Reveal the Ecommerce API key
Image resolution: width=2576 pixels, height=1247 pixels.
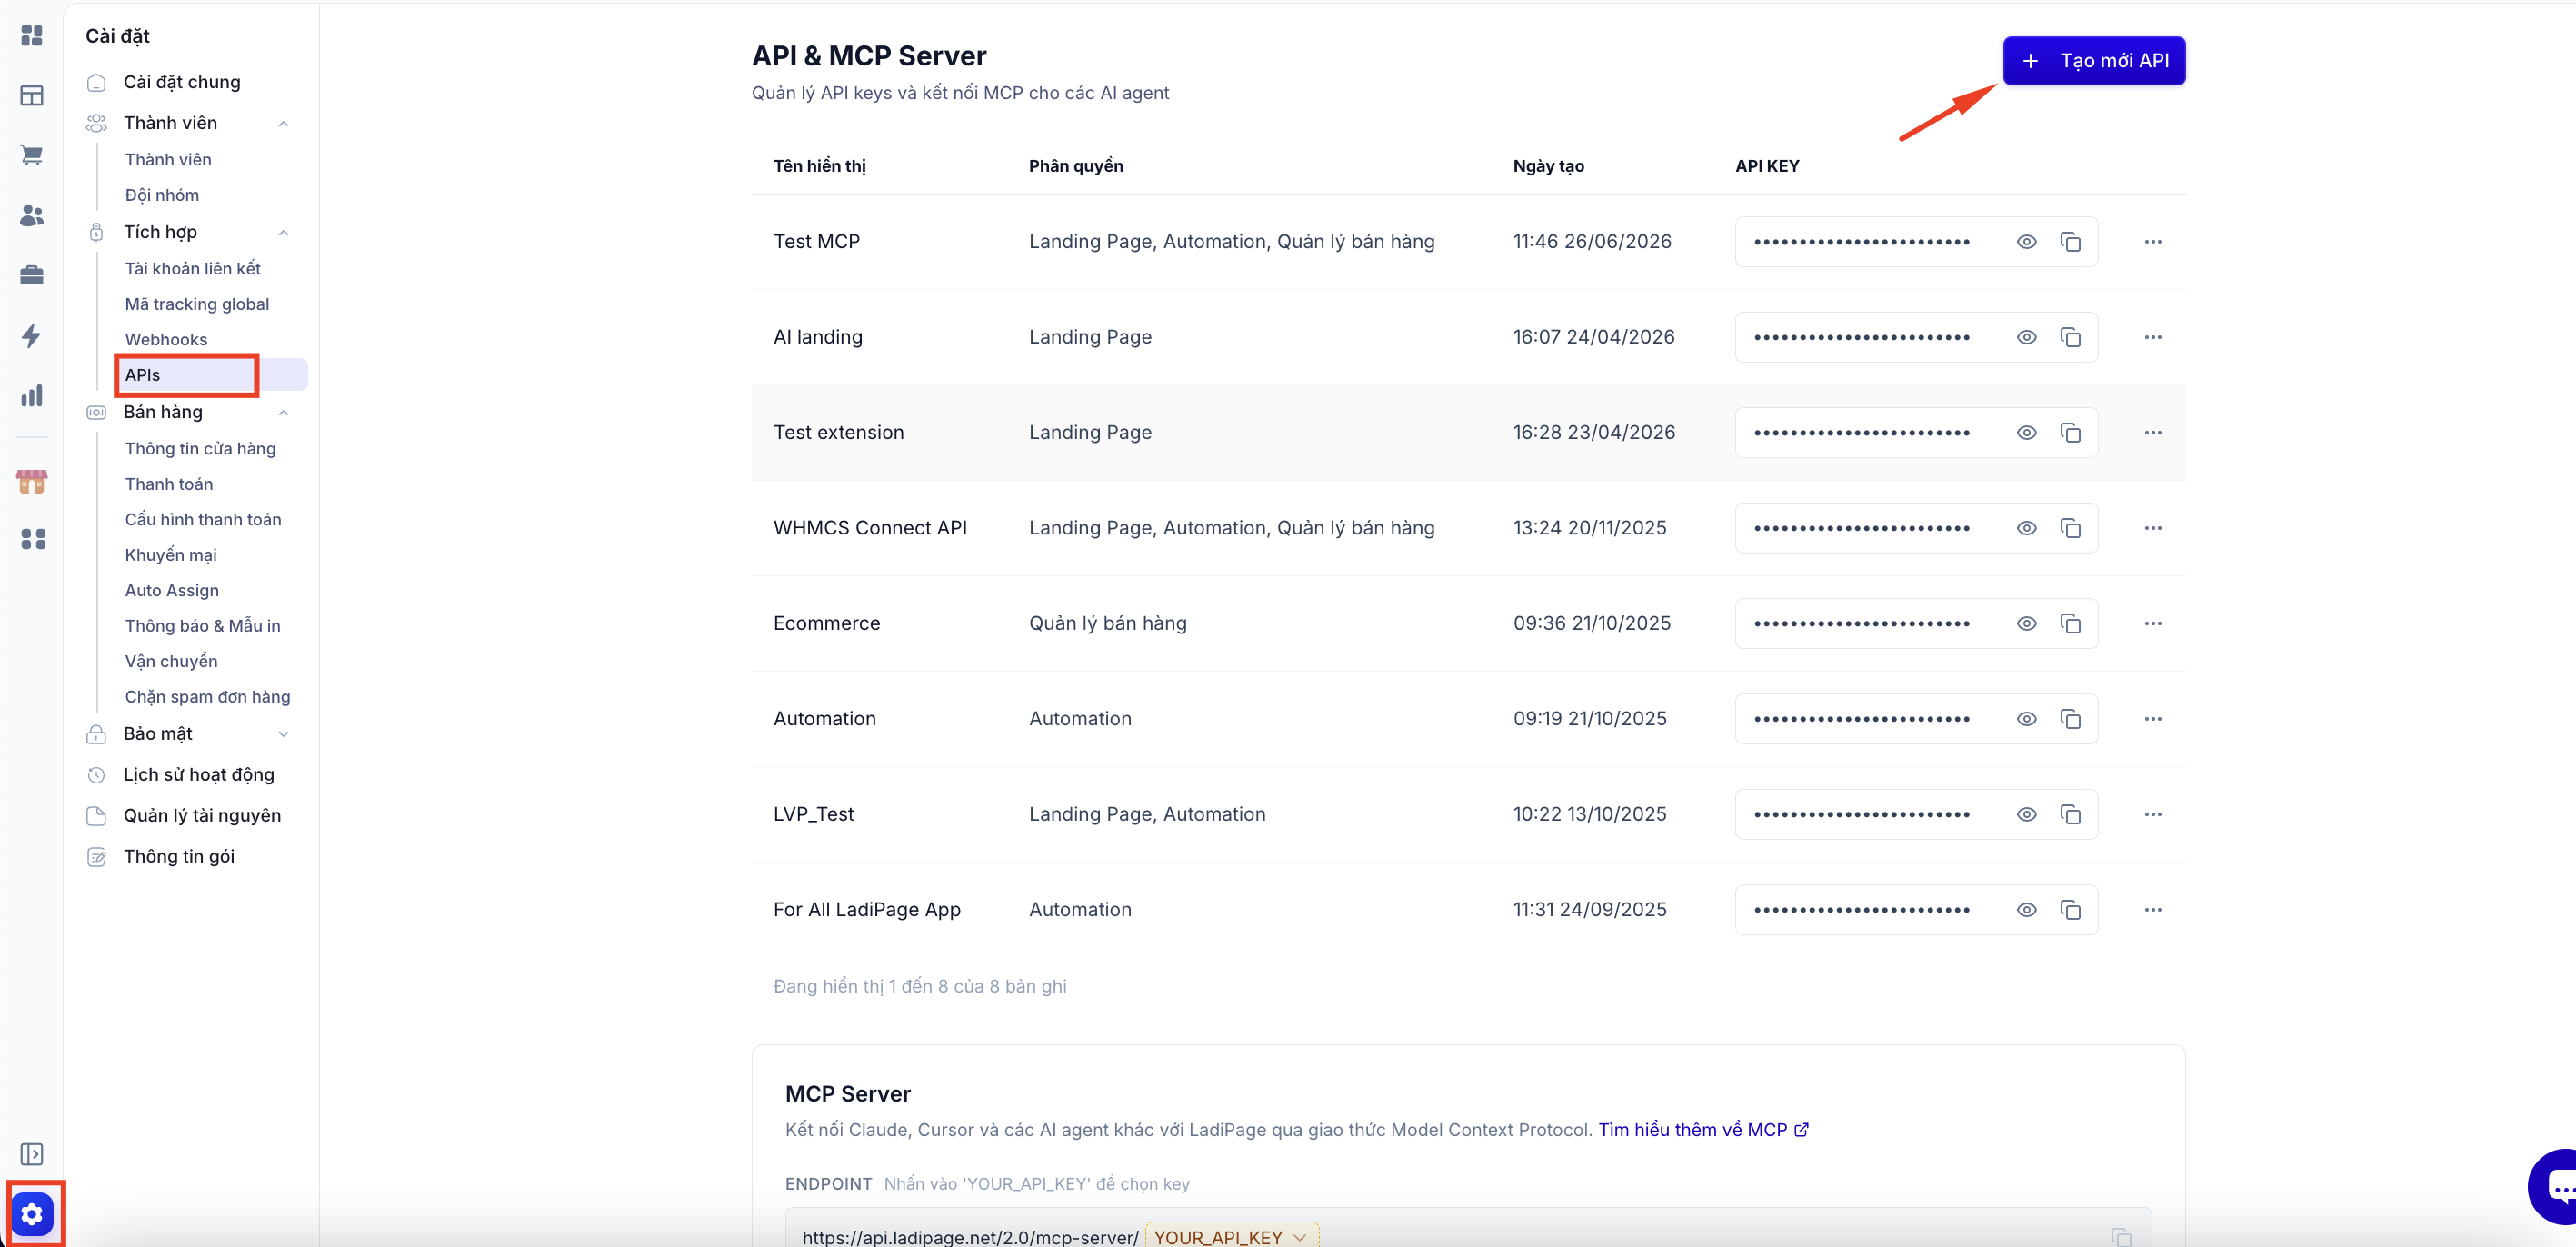click(2026, 624)
